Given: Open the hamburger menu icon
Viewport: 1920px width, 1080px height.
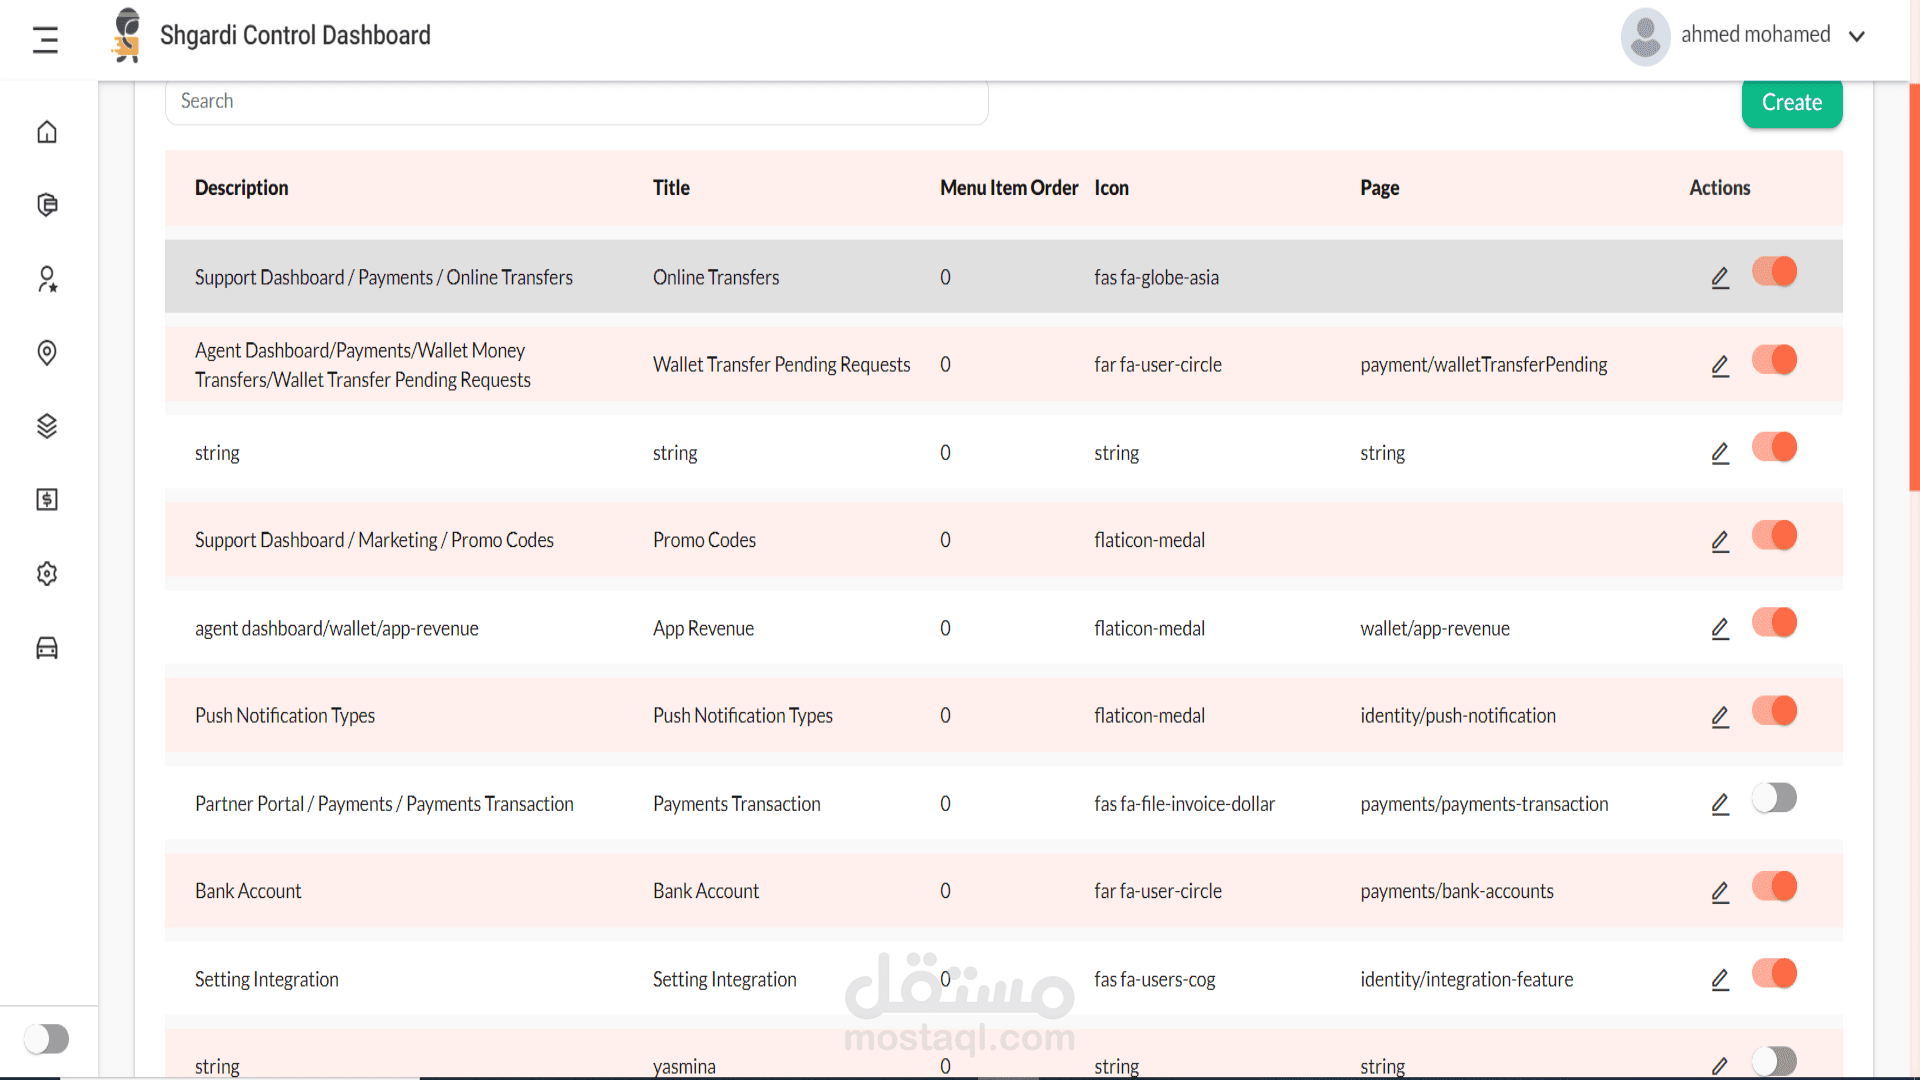Looking at the screenshot, I should 45,40.
